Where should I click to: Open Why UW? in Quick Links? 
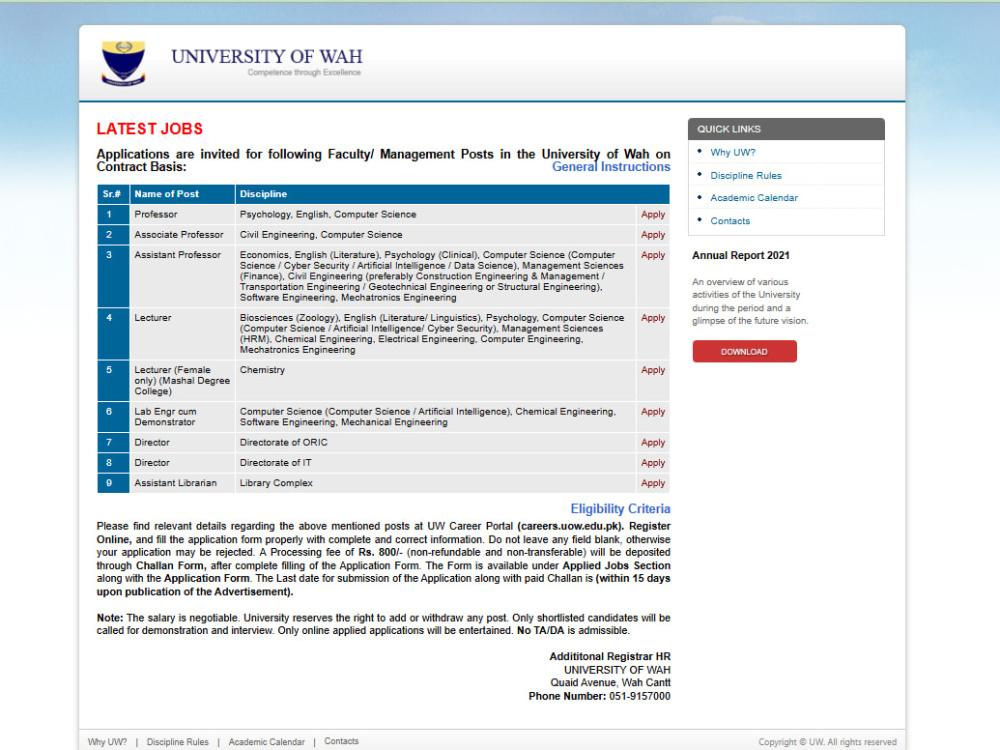(x=733, y=152)
